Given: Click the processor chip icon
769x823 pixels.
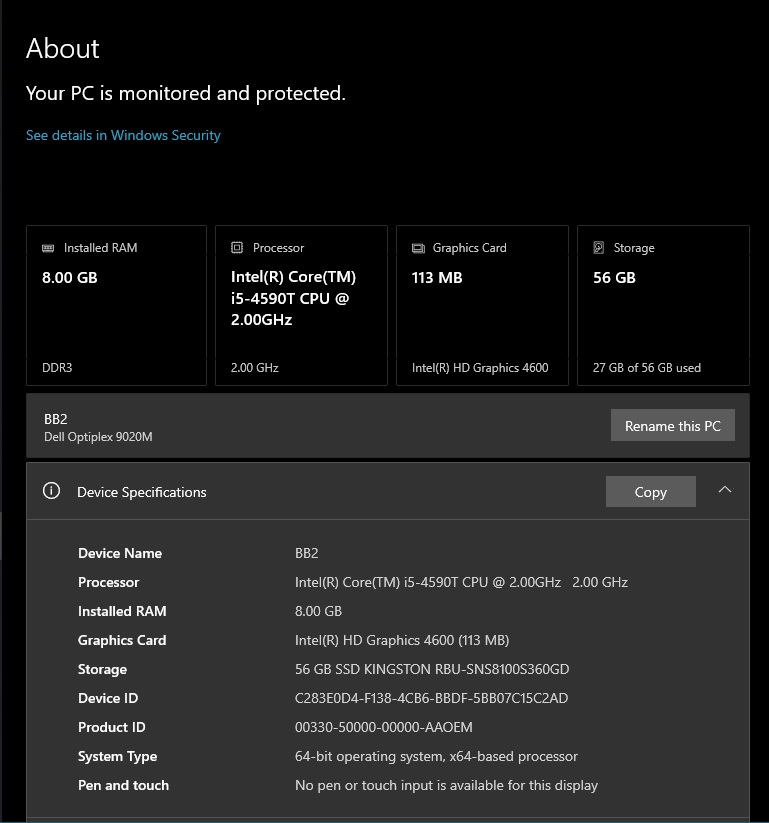Looking at the screenshot, I should coord(237,248).
